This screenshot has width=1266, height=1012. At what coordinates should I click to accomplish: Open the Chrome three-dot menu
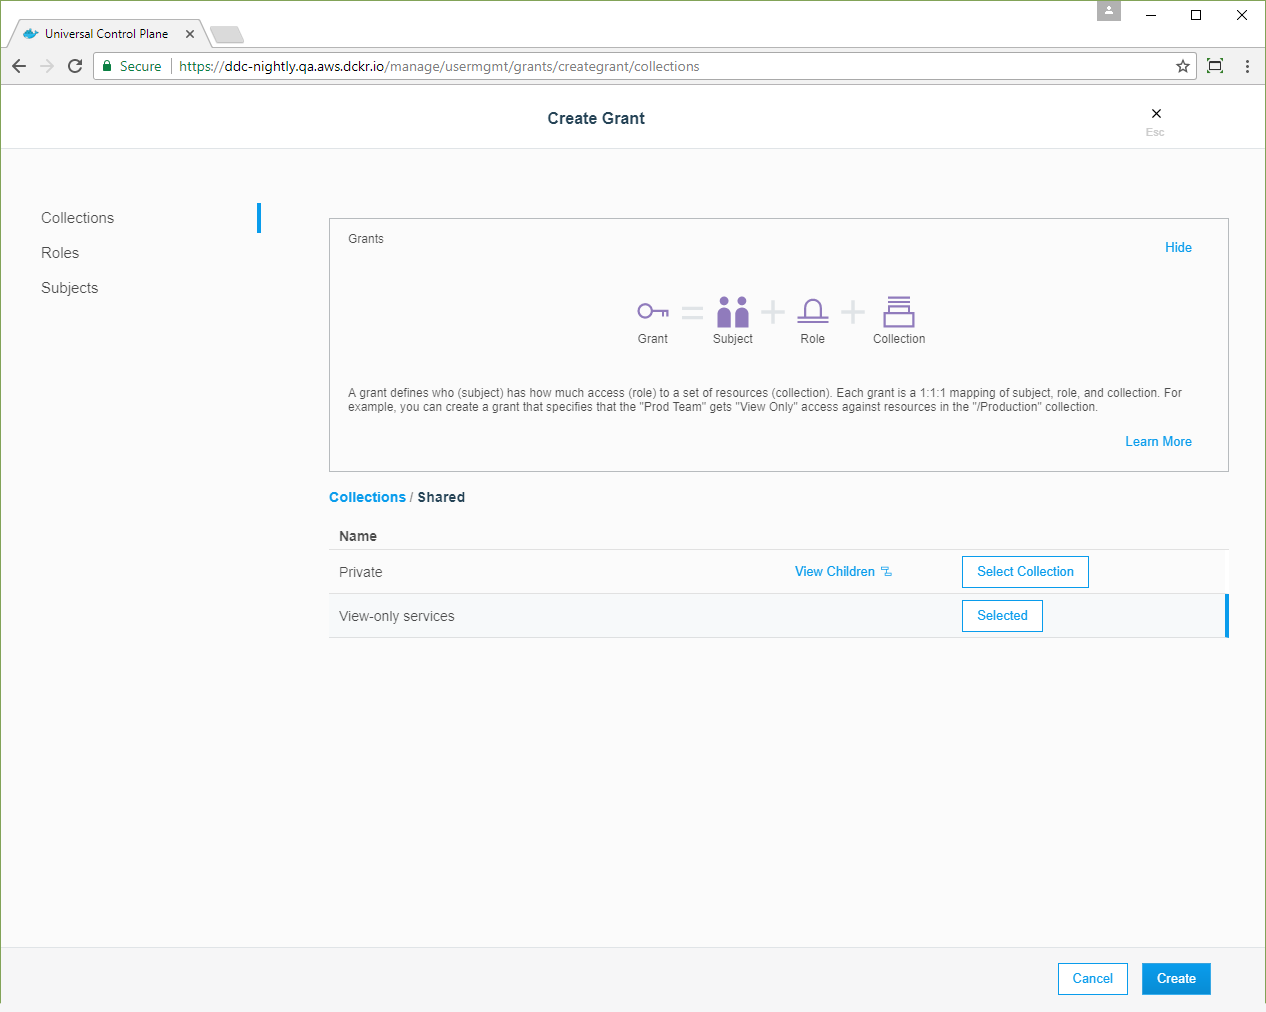pos(1247,66)
